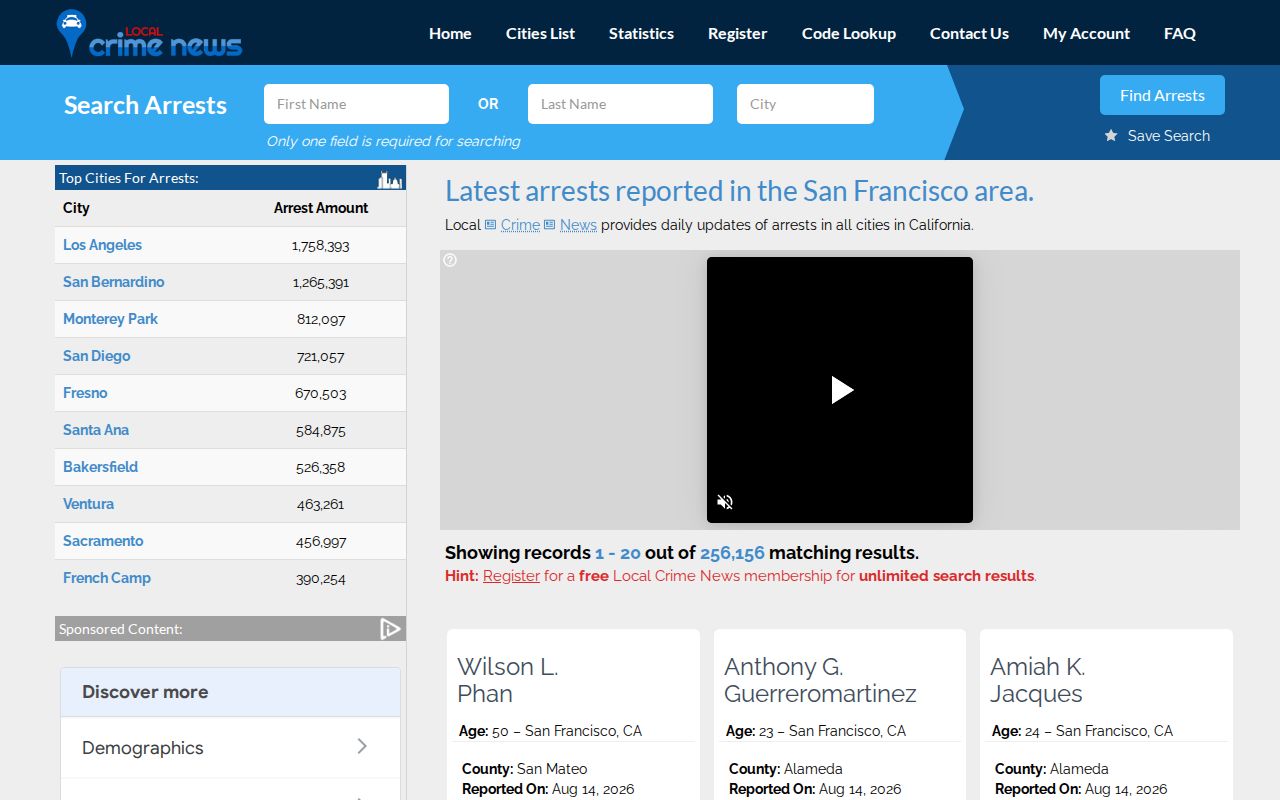Open the Ventura city link
Image resolution: width=1280 pixels, height=800 pixels.
(x=88, y=504)
